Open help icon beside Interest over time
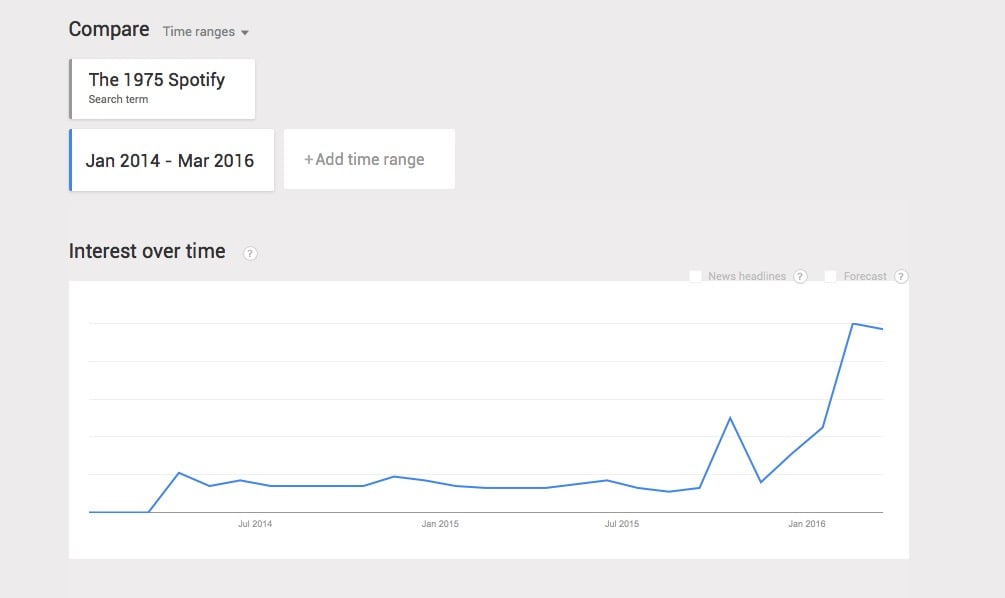Screen dimensions: 1005x598 tap(250, 253)
